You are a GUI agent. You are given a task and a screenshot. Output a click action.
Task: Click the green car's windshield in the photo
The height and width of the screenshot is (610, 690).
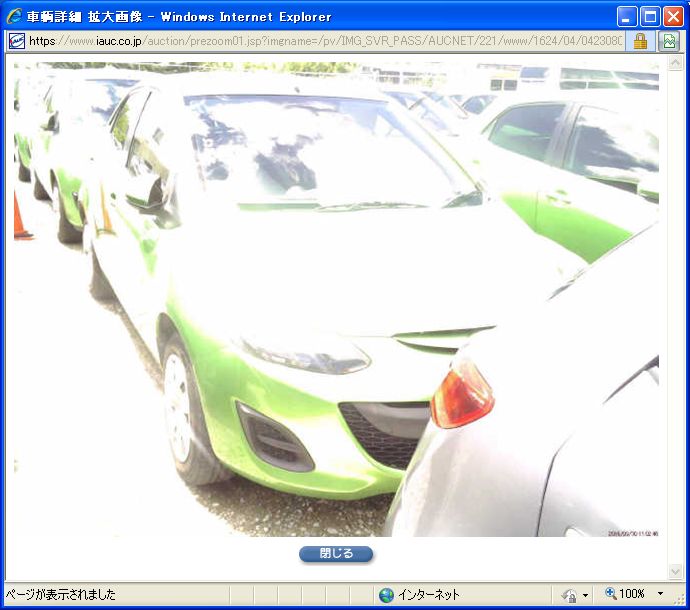[320, 150]
